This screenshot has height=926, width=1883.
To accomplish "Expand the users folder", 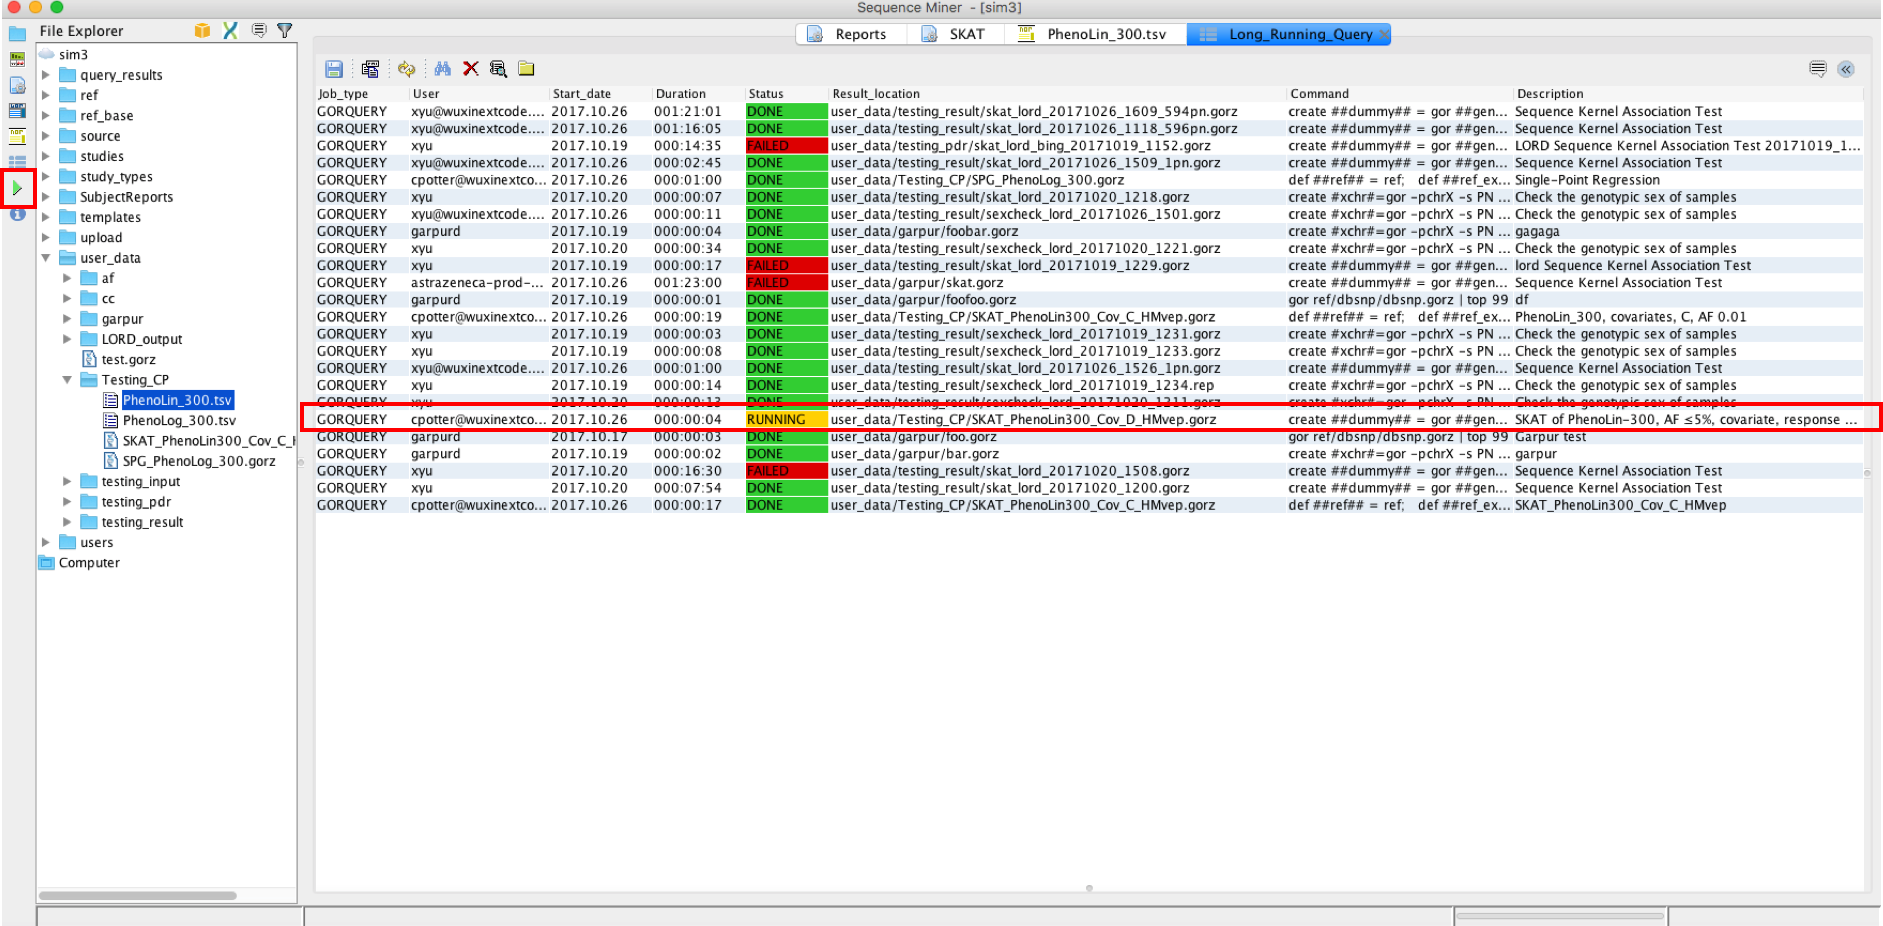I will click(45, 542).
